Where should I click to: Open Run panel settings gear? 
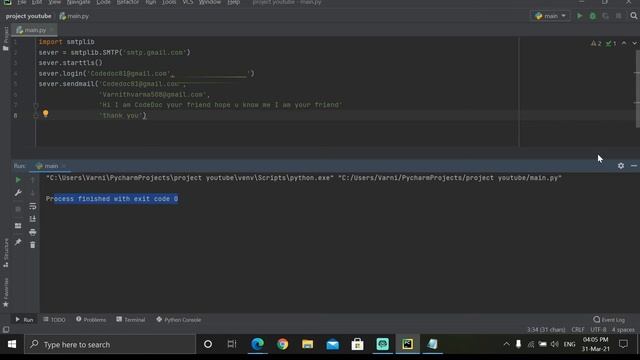[x=621, y=166]
